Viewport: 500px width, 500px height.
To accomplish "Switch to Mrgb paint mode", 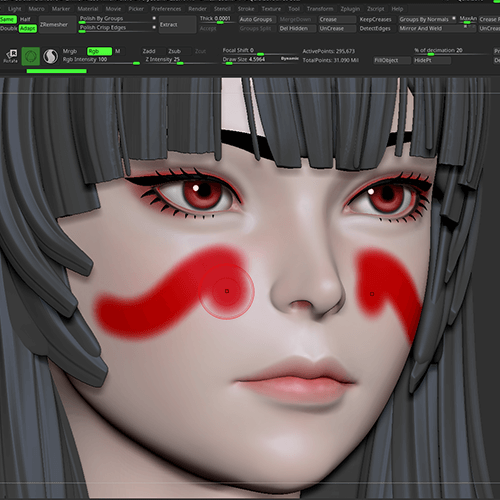I will (70, 51).
